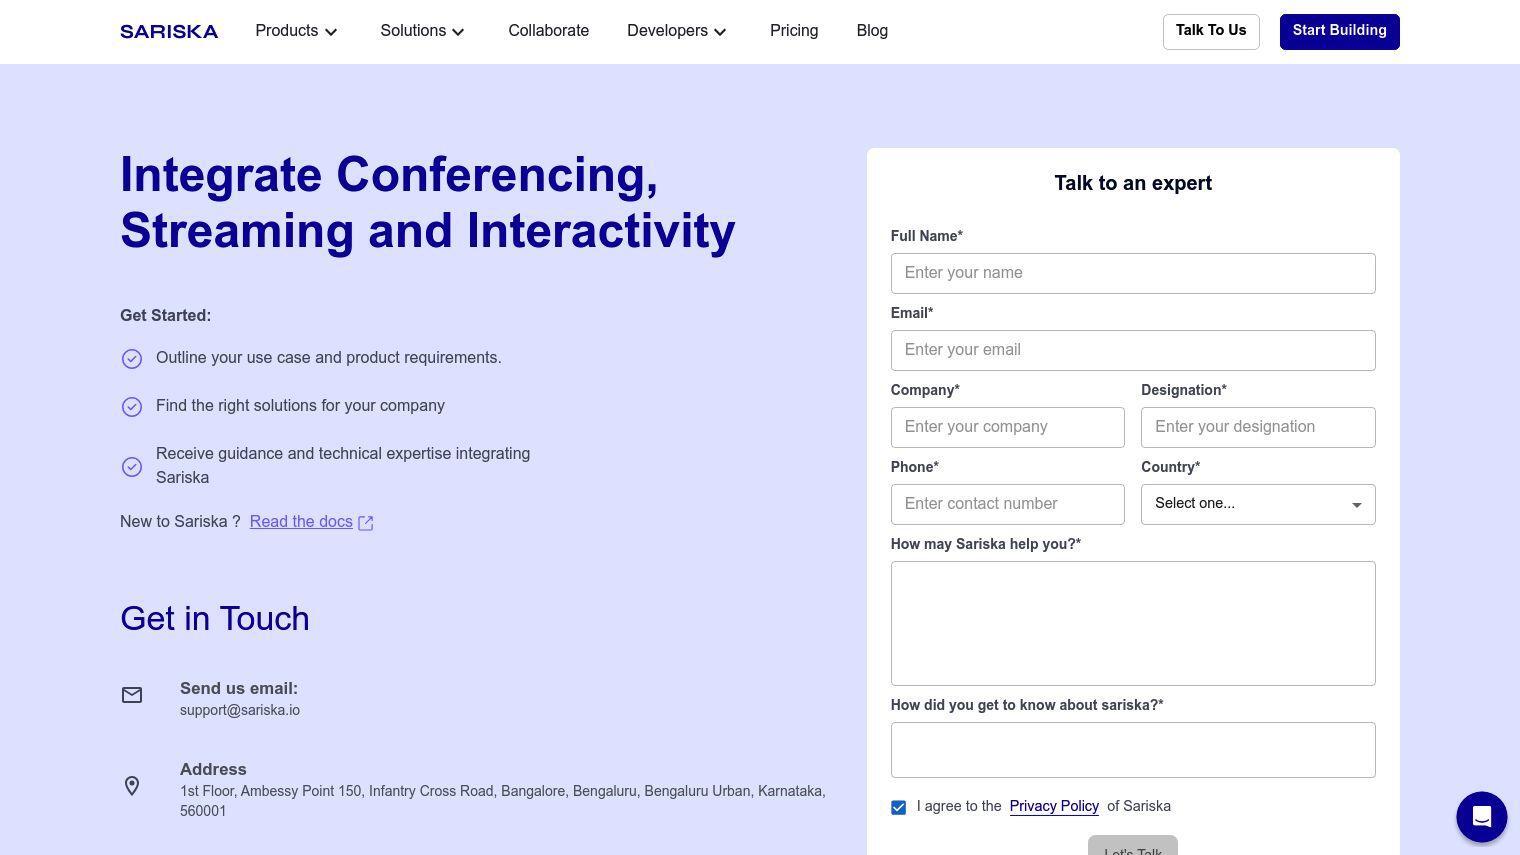Open the Country select dropdown

(1258, 504)
